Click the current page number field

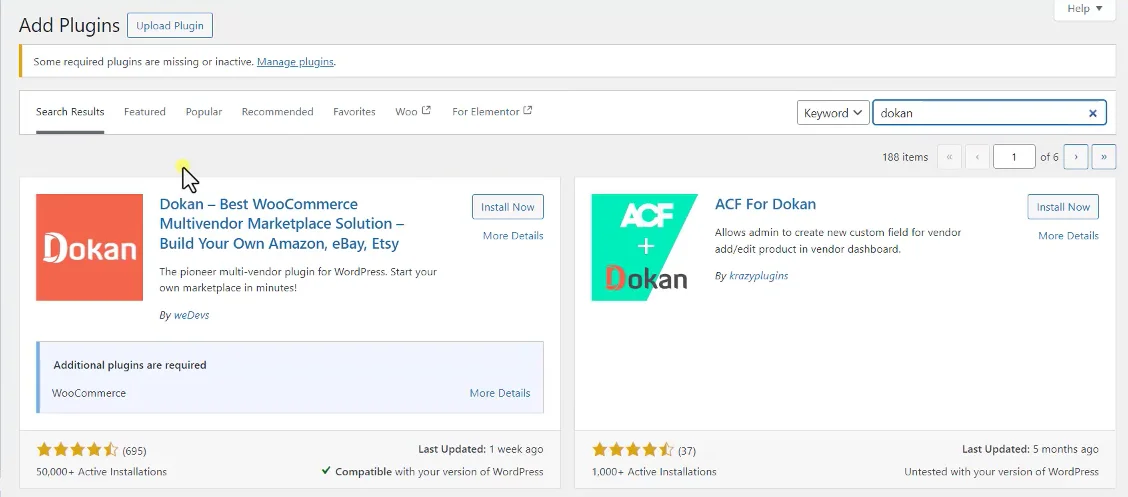[x=1014, y=157]
